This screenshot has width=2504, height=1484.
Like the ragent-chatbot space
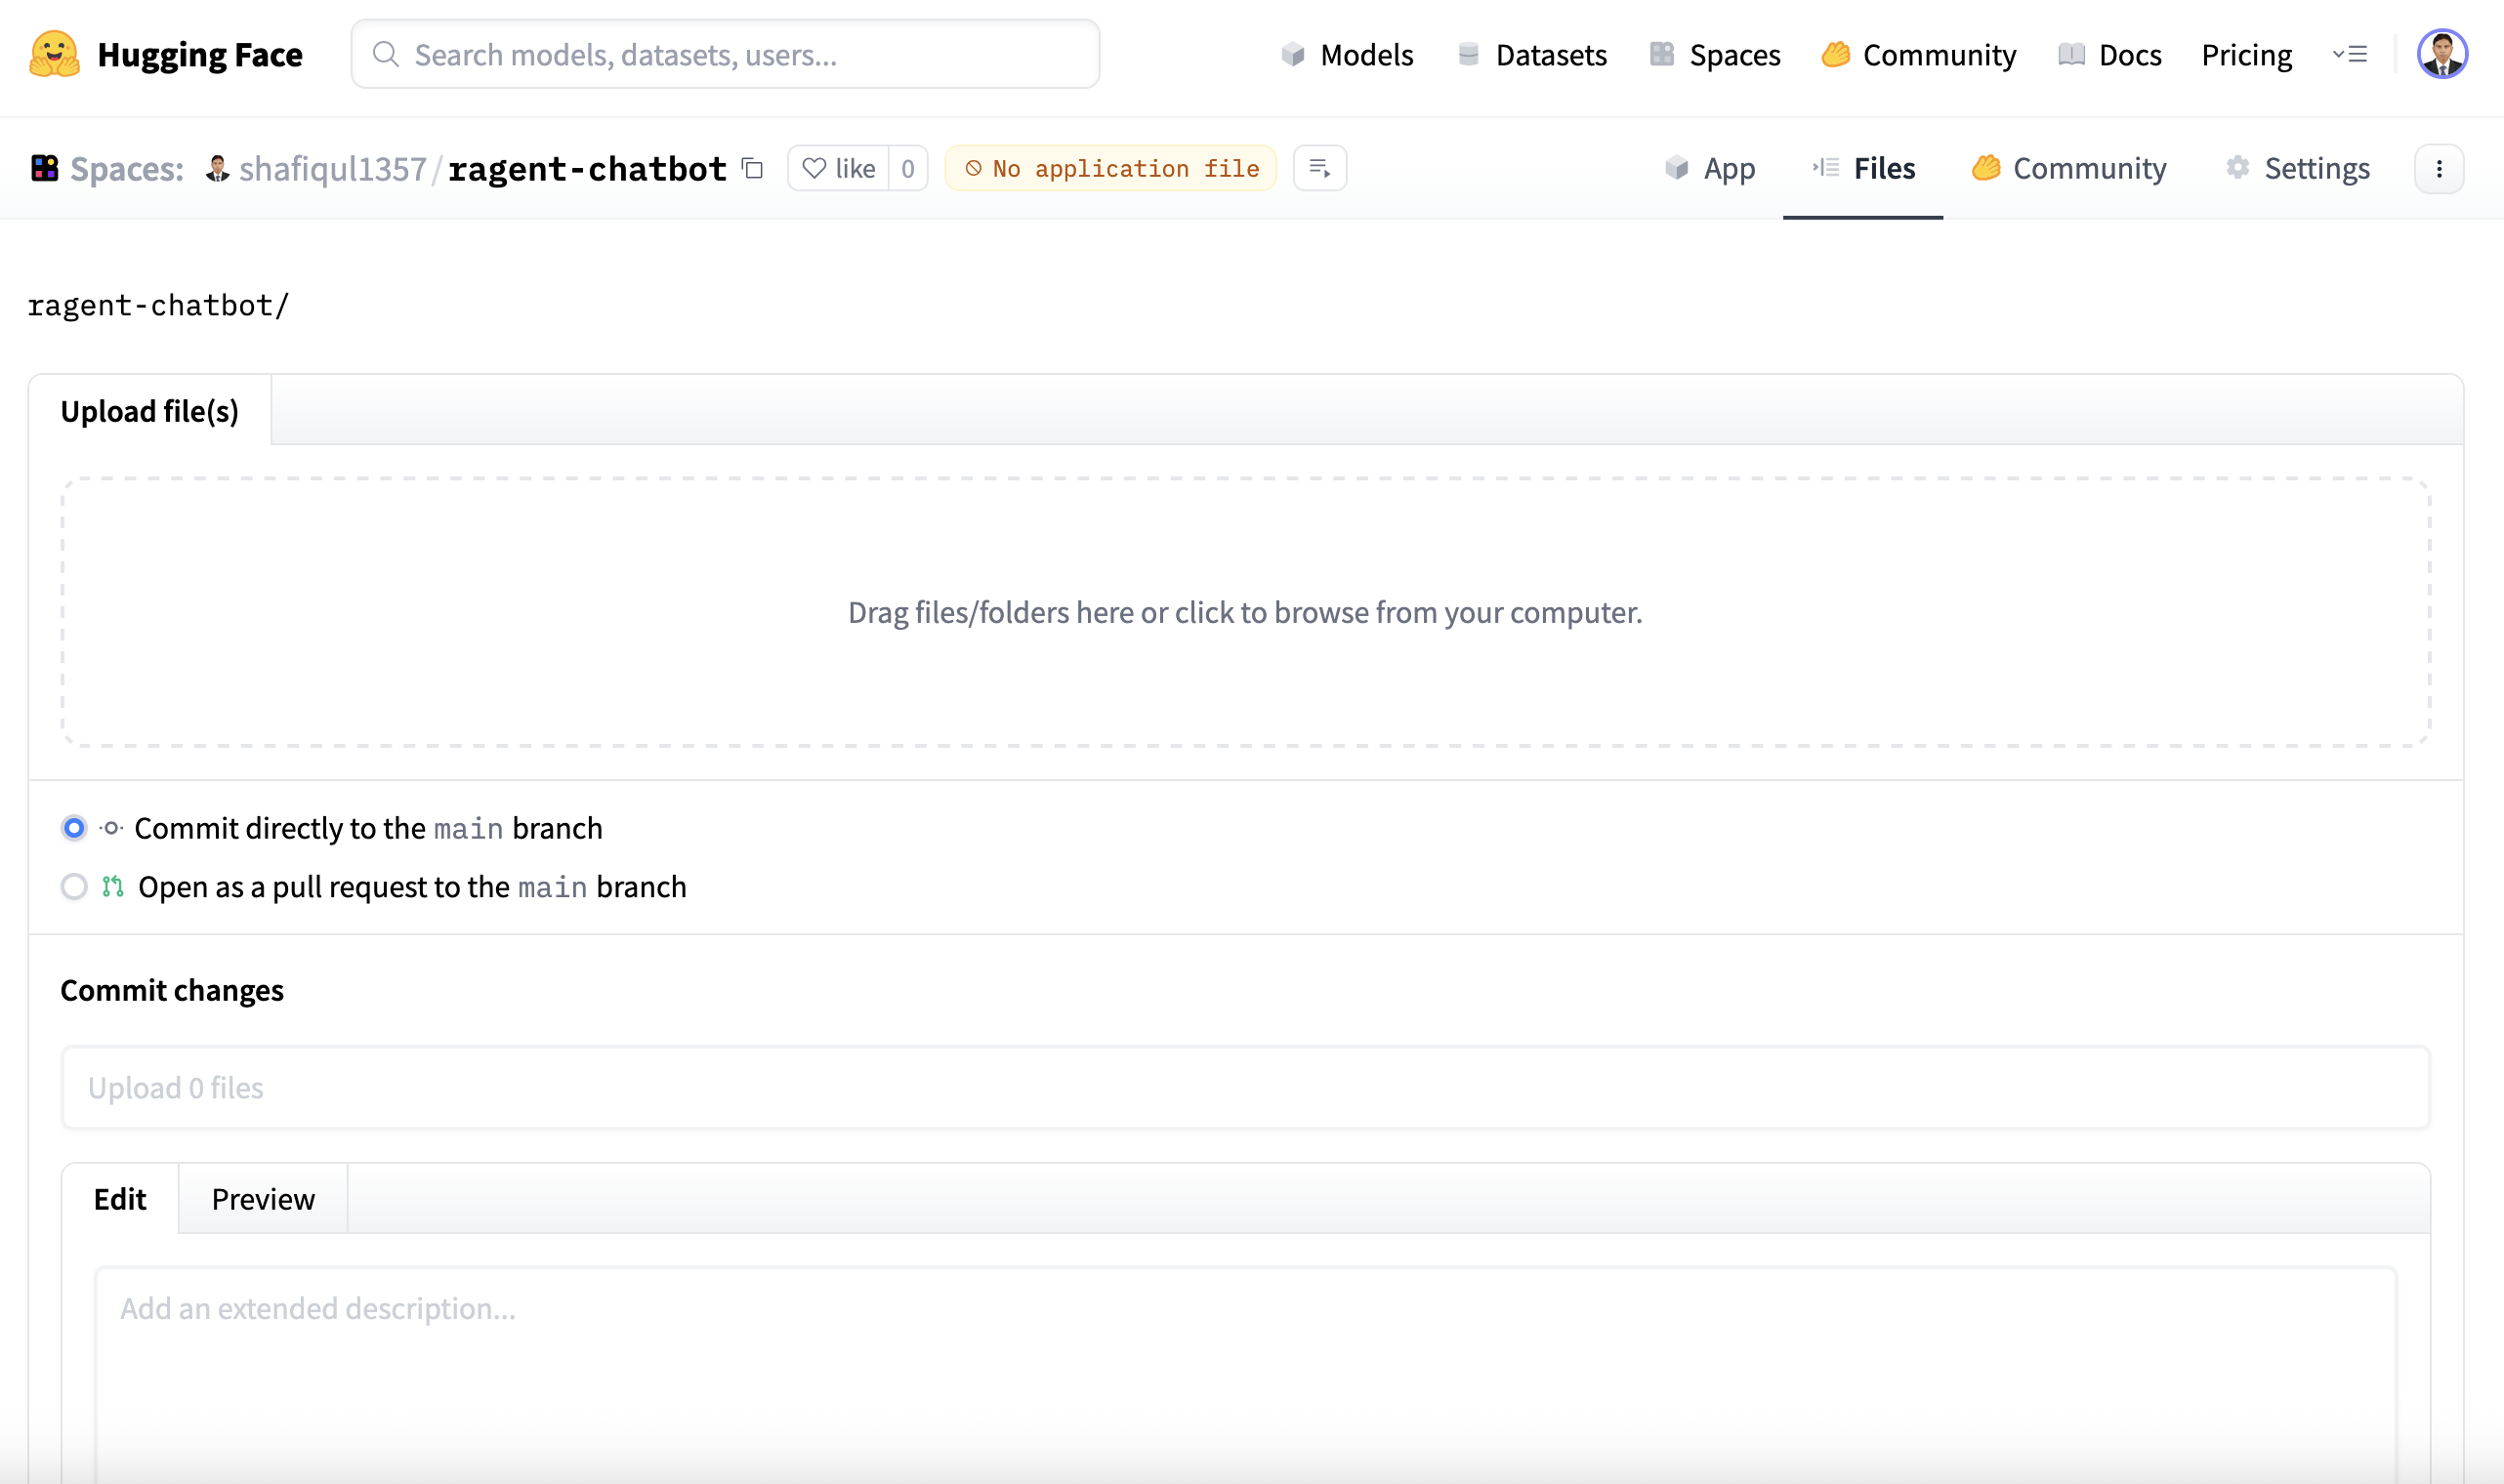pyautogui.click(x=839, y=168)
